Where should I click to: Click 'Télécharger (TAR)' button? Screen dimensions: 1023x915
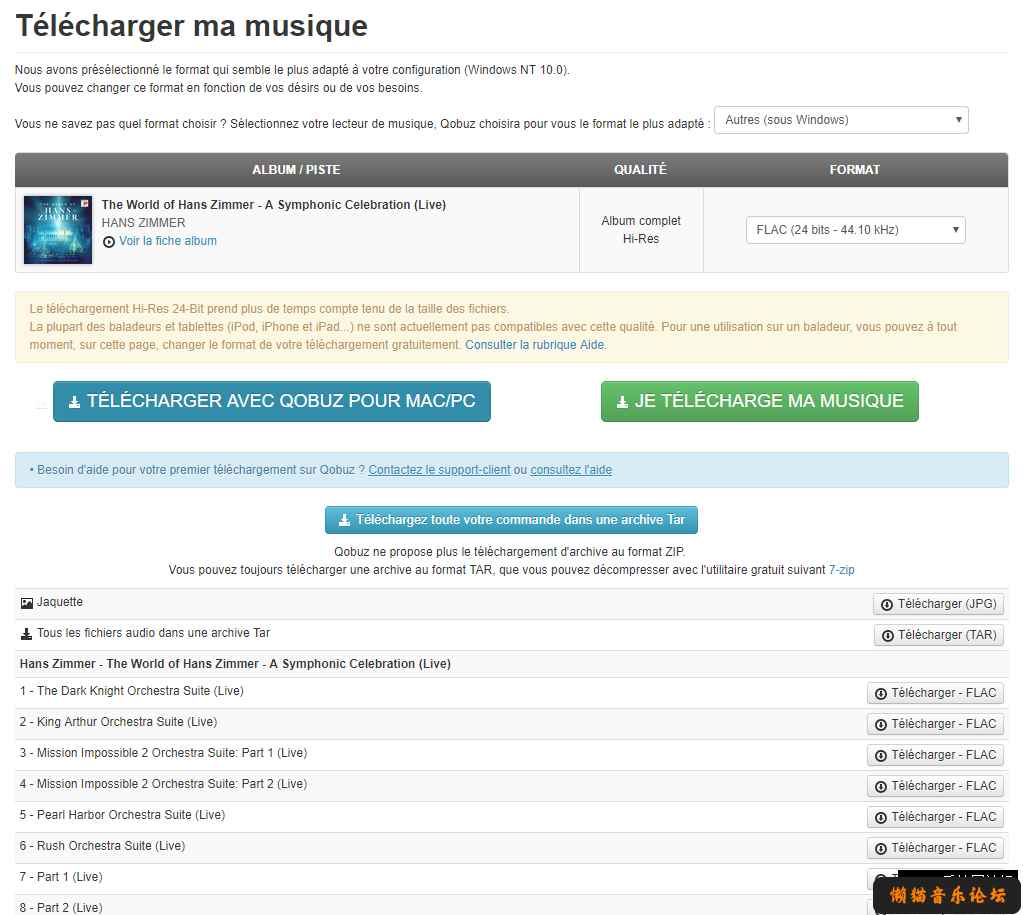coord(939,635)
